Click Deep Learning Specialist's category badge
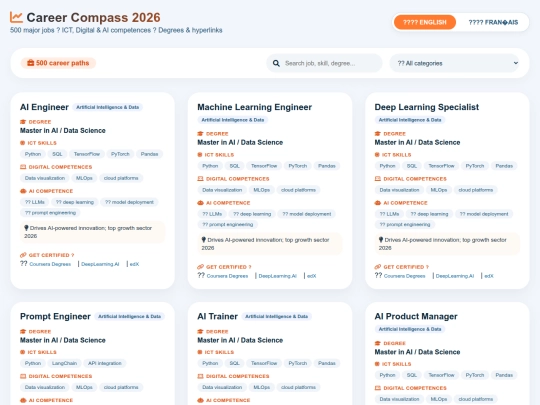This screenshot has width=540, height=405. coord(410,120)
